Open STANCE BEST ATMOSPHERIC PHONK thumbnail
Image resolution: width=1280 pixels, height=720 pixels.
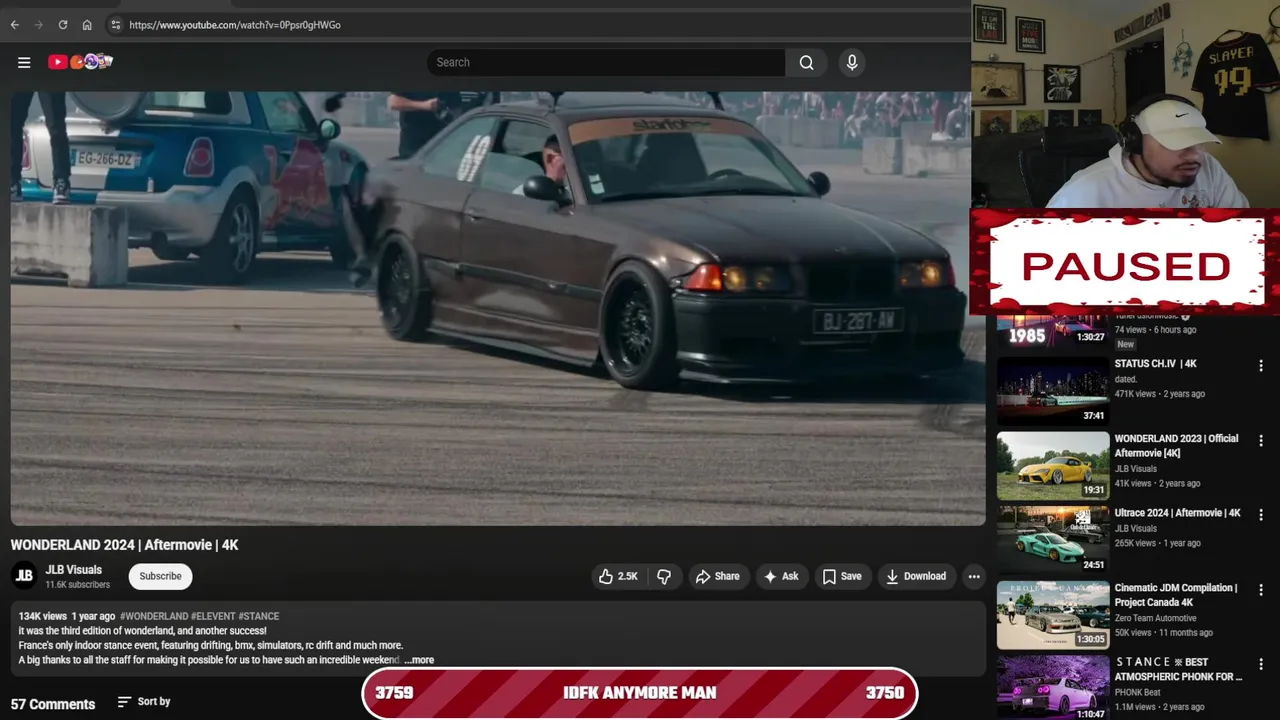click(1053, 688)
